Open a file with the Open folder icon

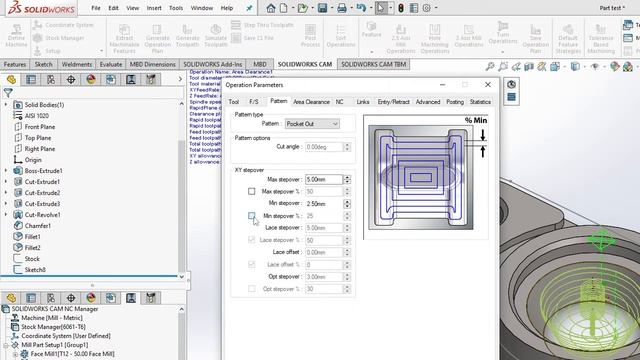302,8
